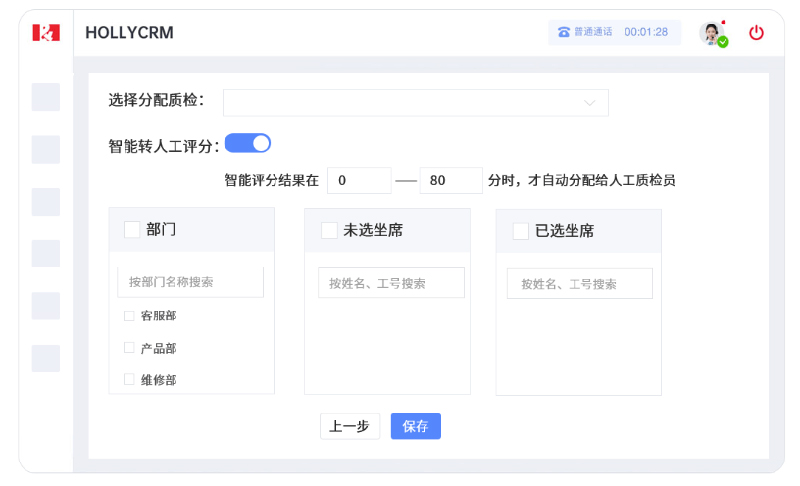Click the minimum score field showing 0
The image size is (800, 486).
[x=359, y=181]
